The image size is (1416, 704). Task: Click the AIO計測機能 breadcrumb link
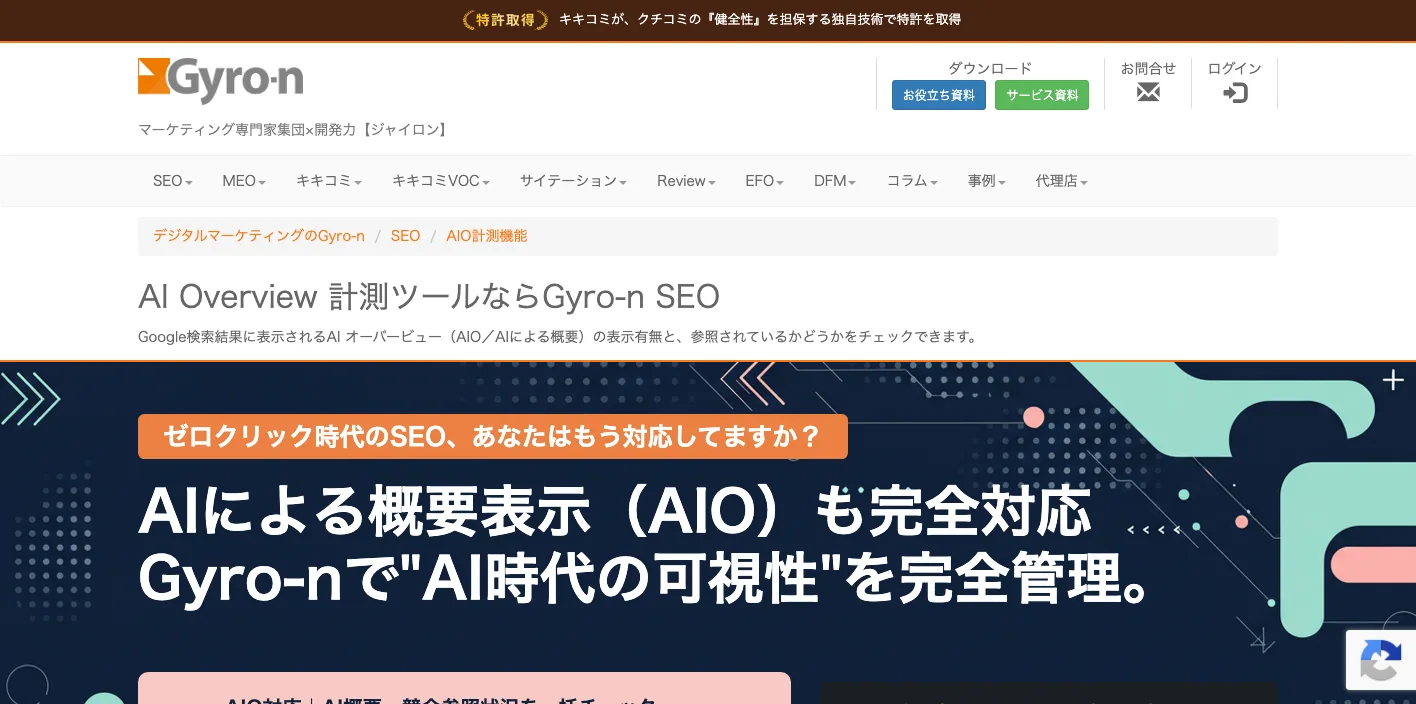click(x=487, y=236)
